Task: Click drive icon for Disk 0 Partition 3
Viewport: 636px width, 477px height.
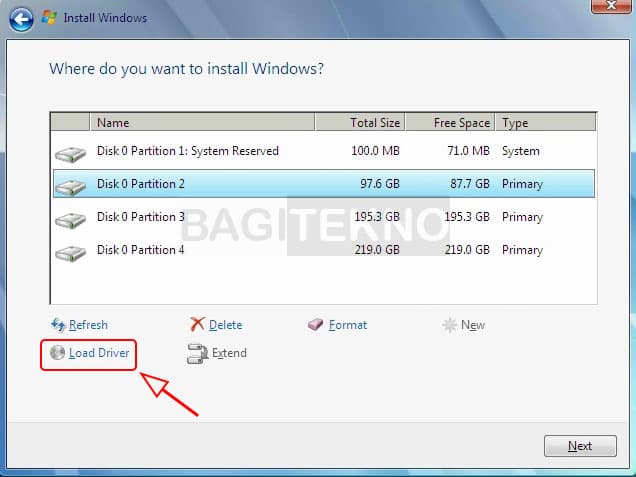Action: (x=71, y=220)
